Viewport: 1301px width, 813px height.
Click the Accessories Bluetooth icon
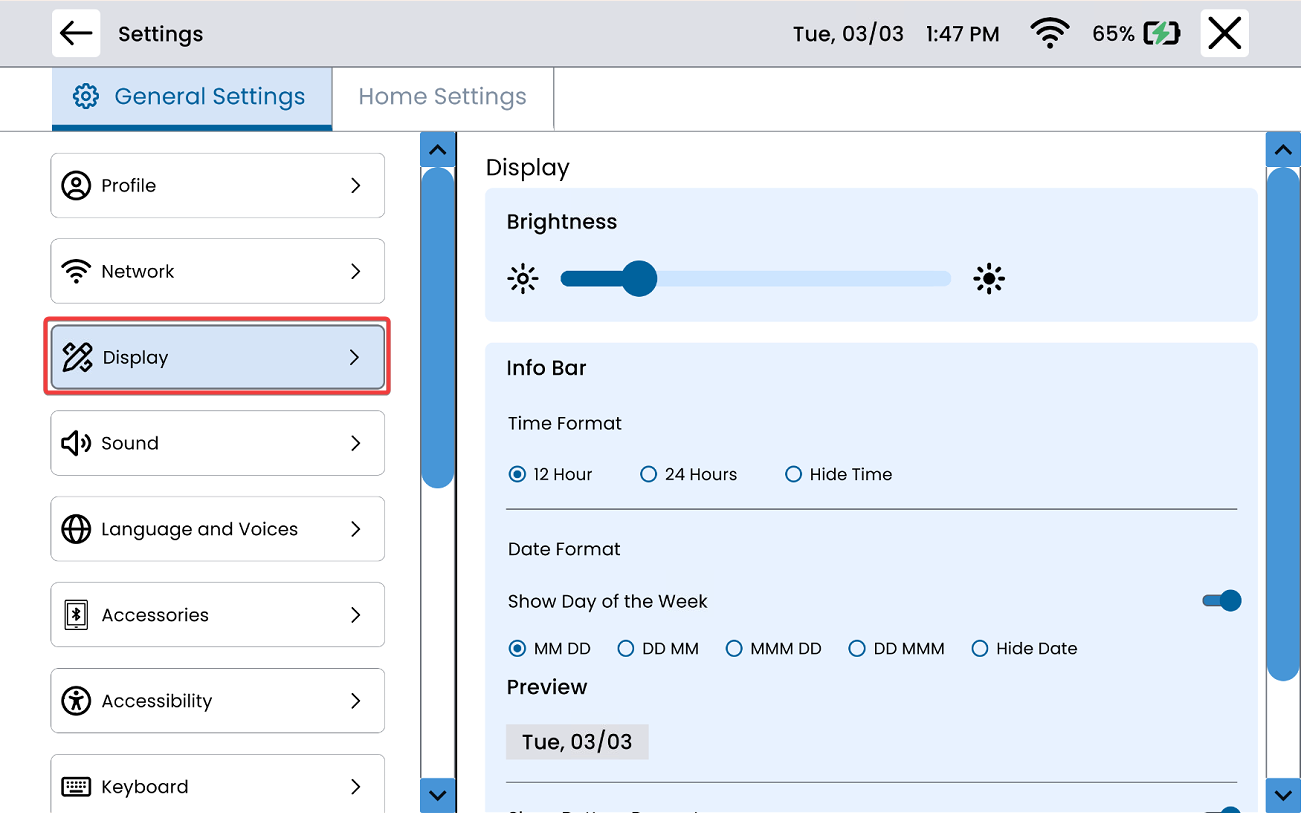(x=76, y=615)
